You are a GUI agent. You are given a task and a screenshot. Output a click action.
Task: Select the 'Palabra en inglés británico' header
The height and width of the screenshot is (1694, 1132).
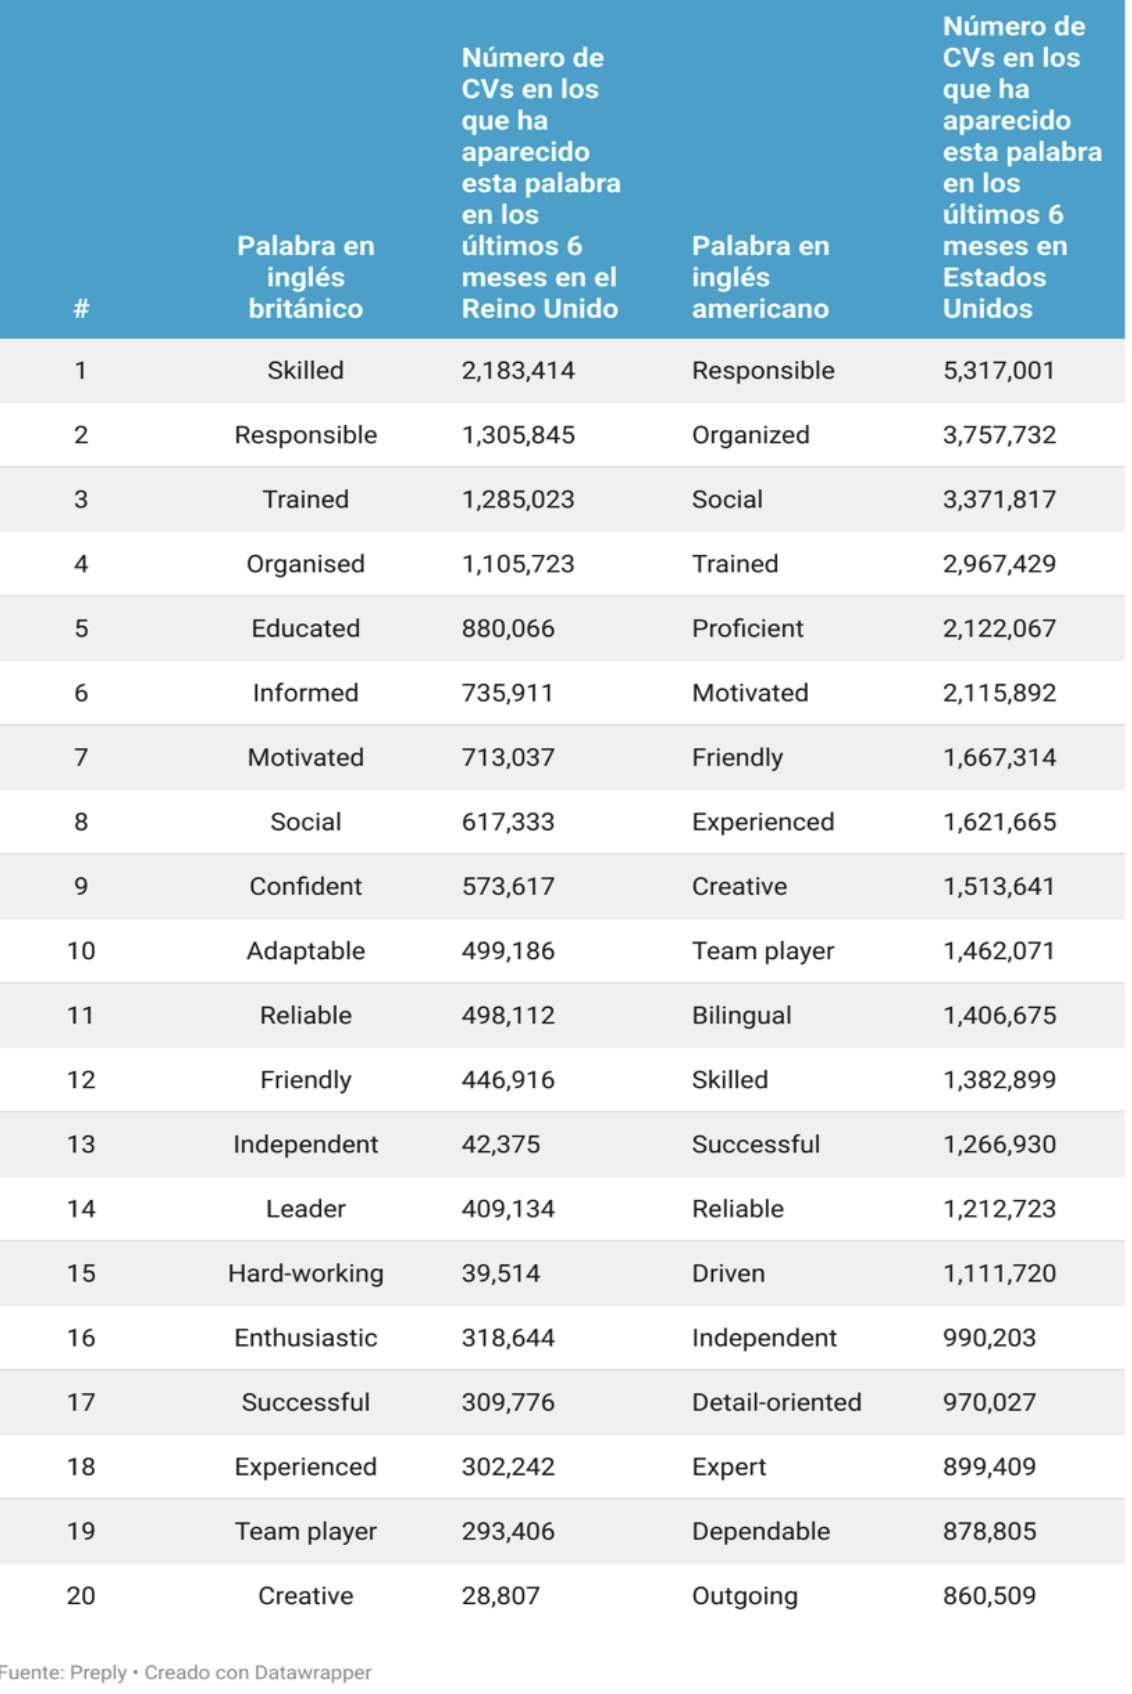(305, 277)
